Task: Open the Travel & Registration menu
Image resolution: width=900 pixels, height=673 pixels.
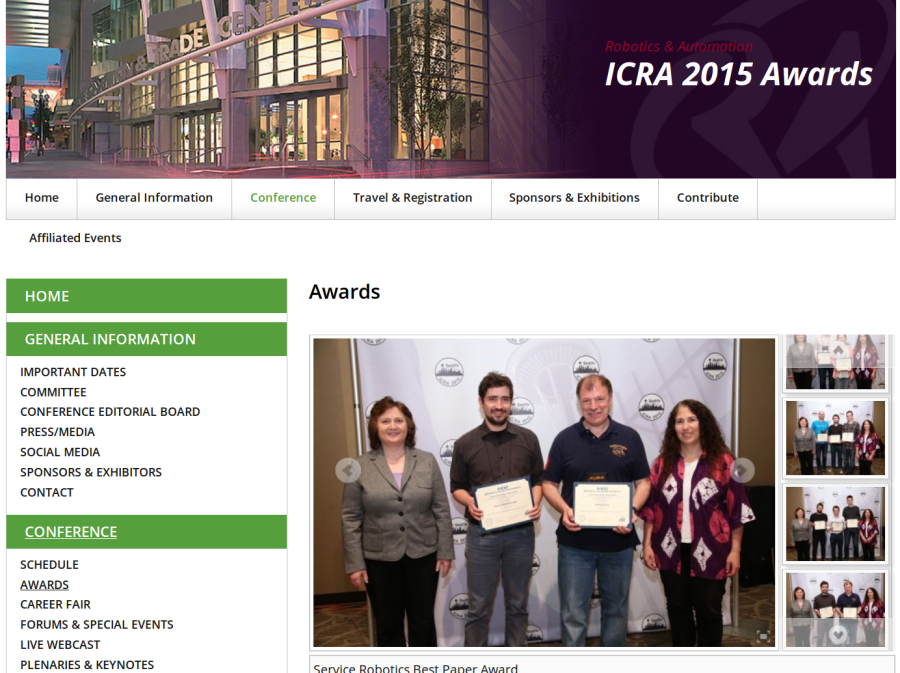Action: (x=412, y=197)
